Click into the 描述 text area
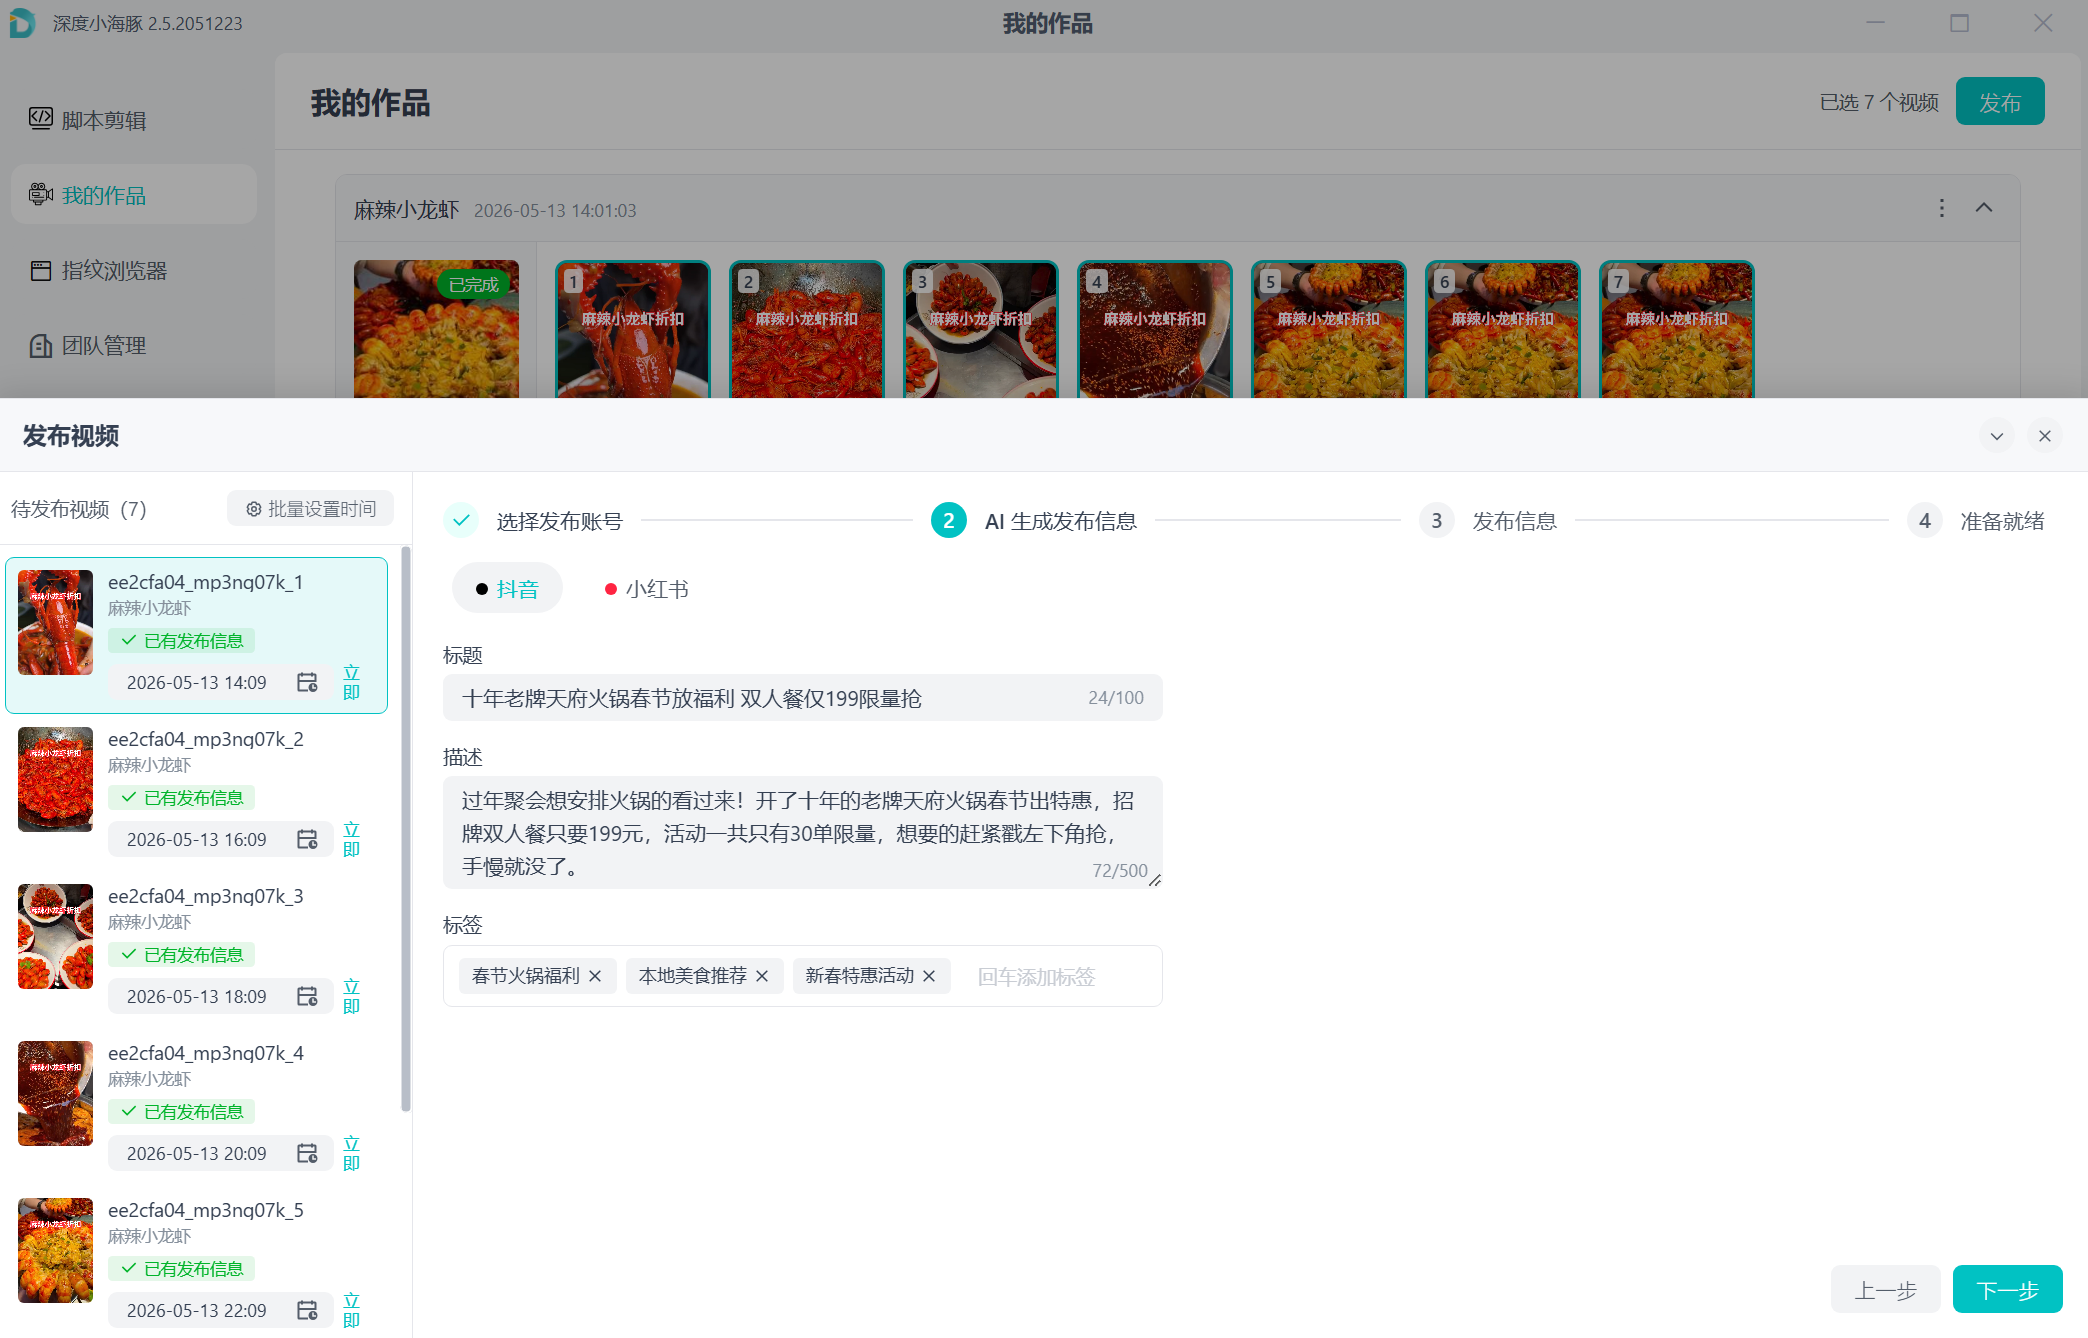This screenshot has height=1338, width=2088. [x=802, y=833]
